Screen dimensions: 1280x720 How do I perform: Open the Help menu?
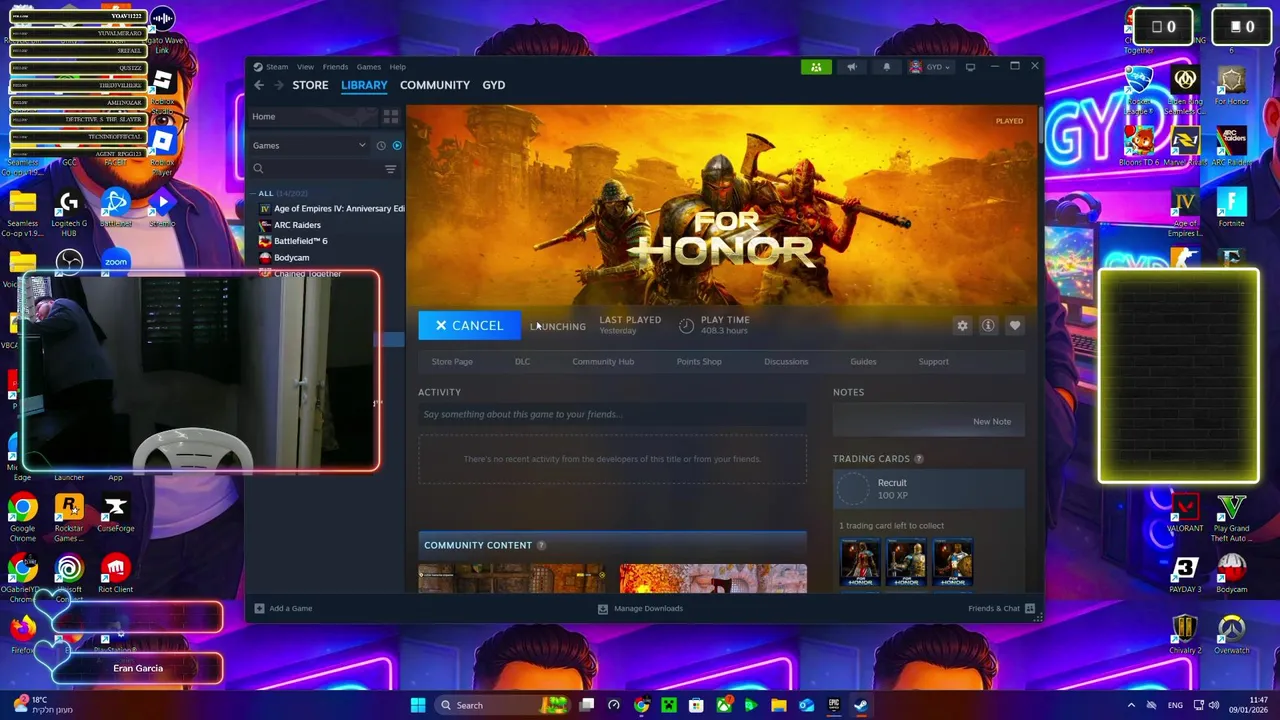(x=397, y=67)
